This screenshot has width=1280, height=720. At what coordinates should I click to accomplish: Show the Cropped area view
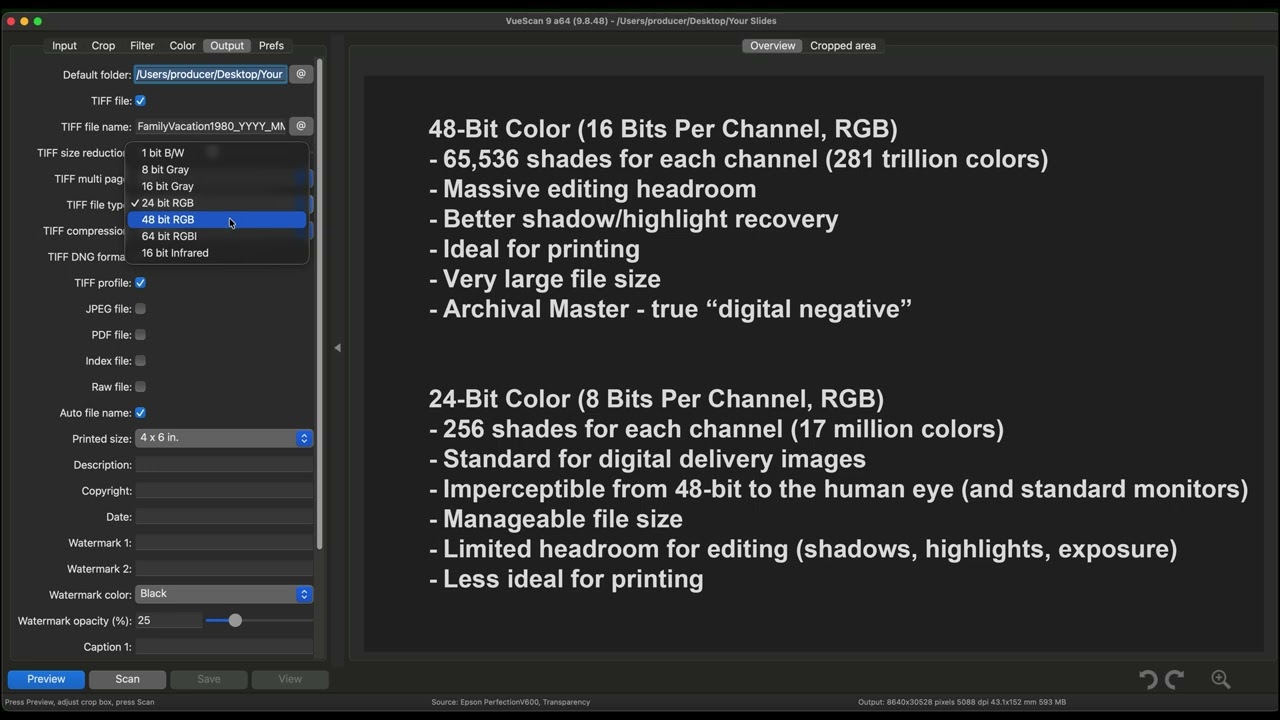pyautogui.click(x=843, y=46)
